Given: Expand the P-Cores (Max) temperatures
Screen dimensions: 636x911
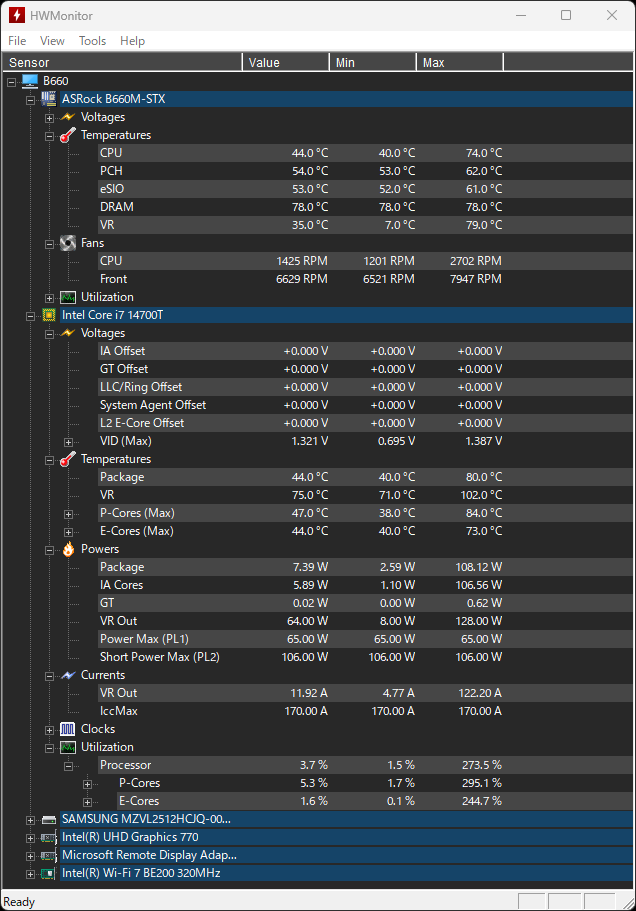Looking at the screenshot, I should pos(68,514).
